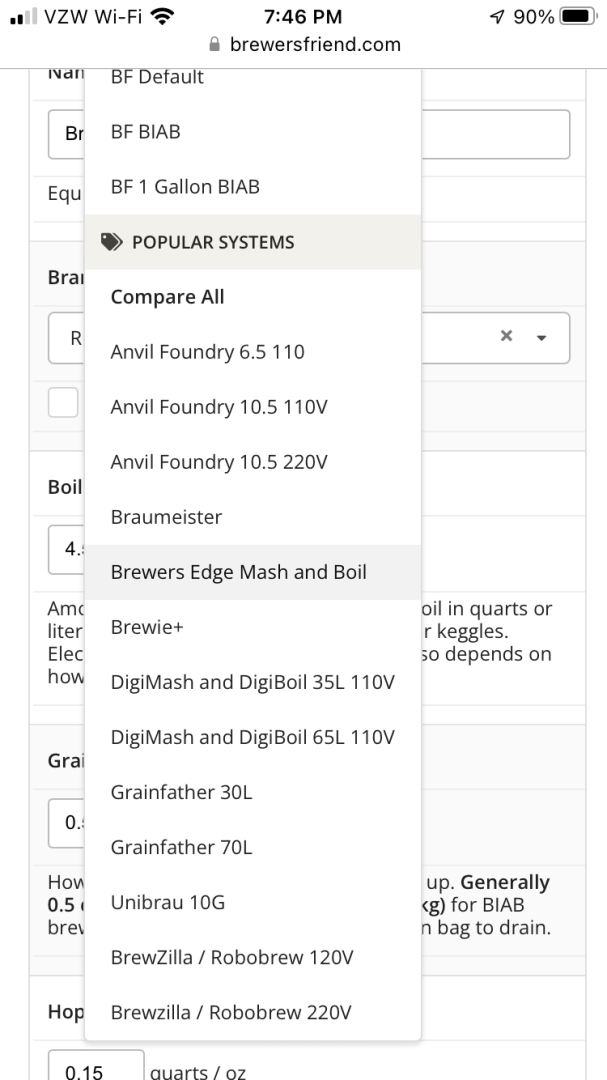Clear the selection with the x icon

[x=507, y=337]
